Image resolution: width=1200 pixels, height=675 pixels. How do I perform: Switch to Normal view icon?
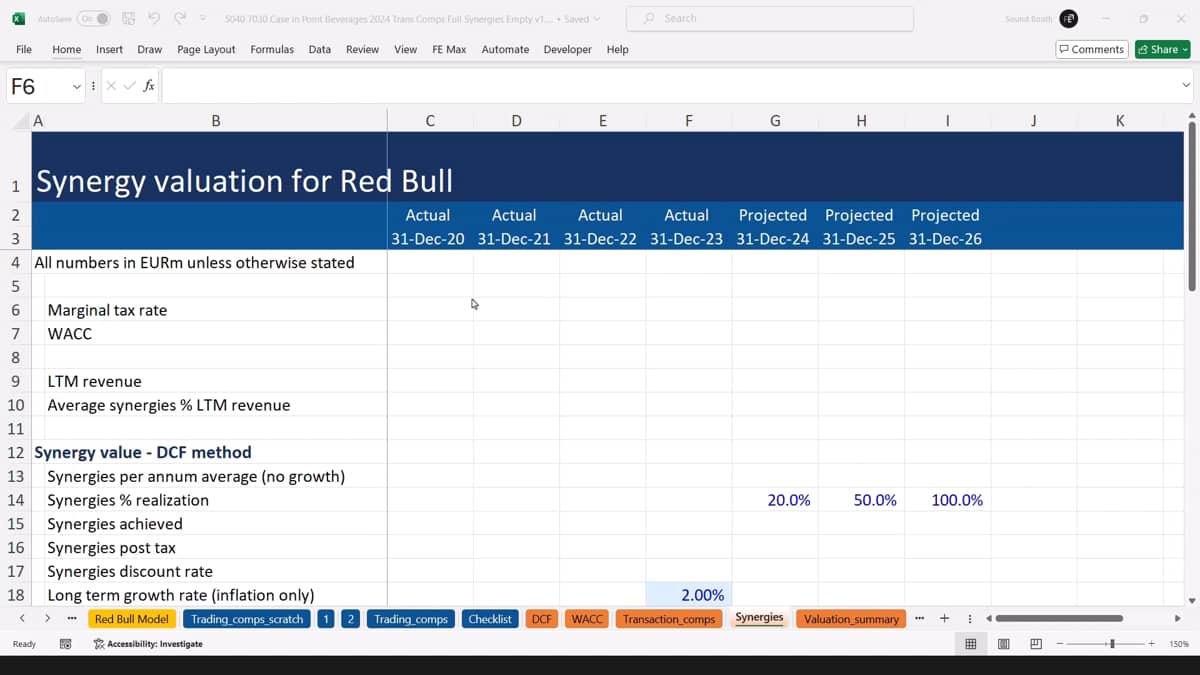(970, 644)
